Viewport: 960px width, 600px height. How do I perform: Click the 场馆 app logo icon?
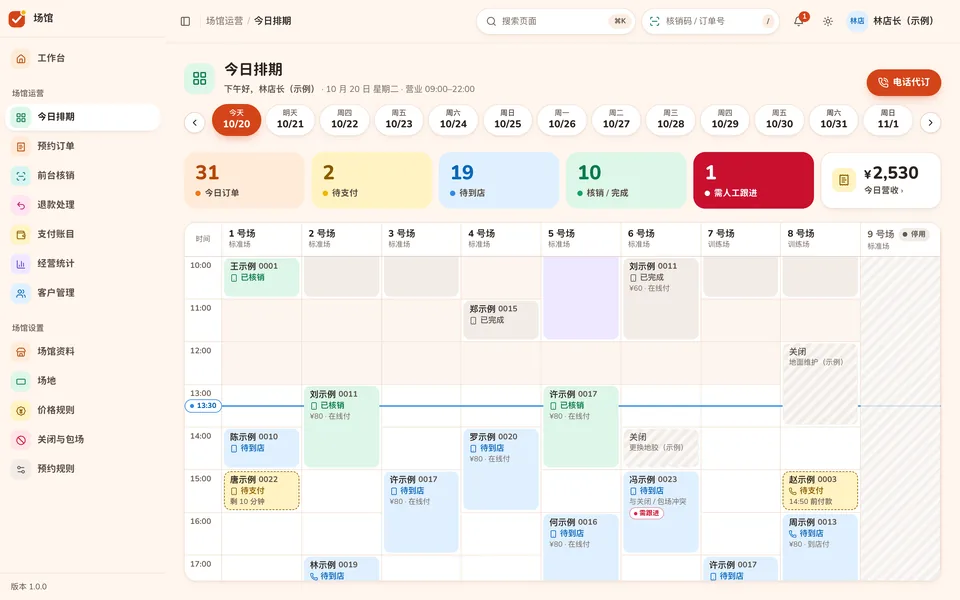(x=17, y=18)
